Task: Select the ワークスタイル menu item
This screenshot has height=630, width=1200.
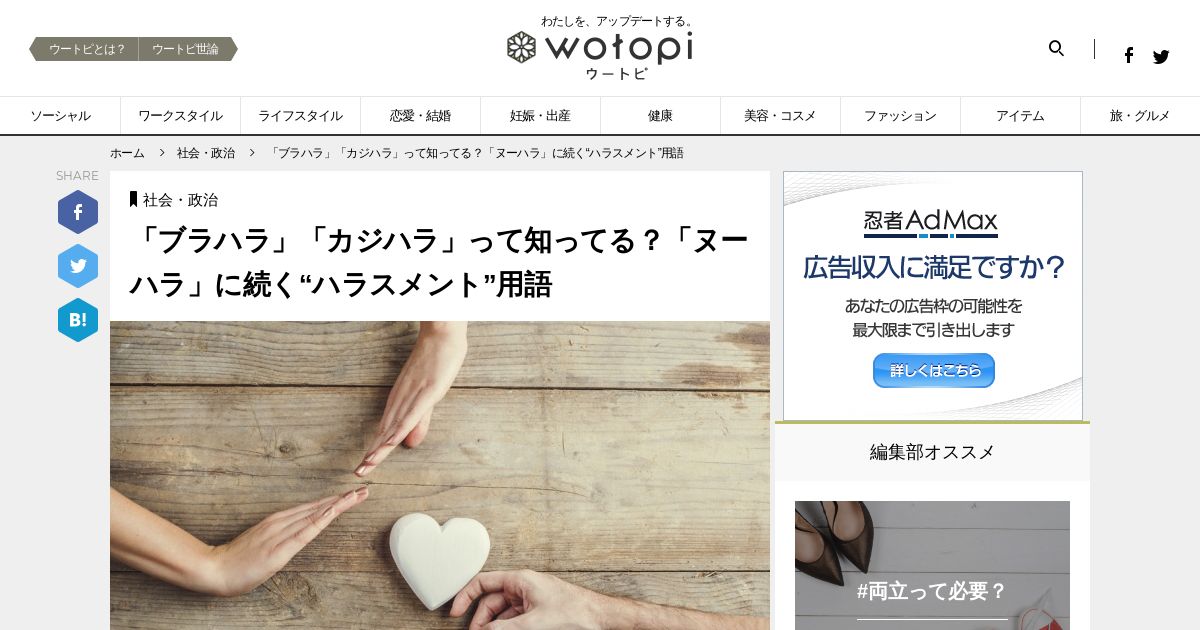Action: [180, 116]
